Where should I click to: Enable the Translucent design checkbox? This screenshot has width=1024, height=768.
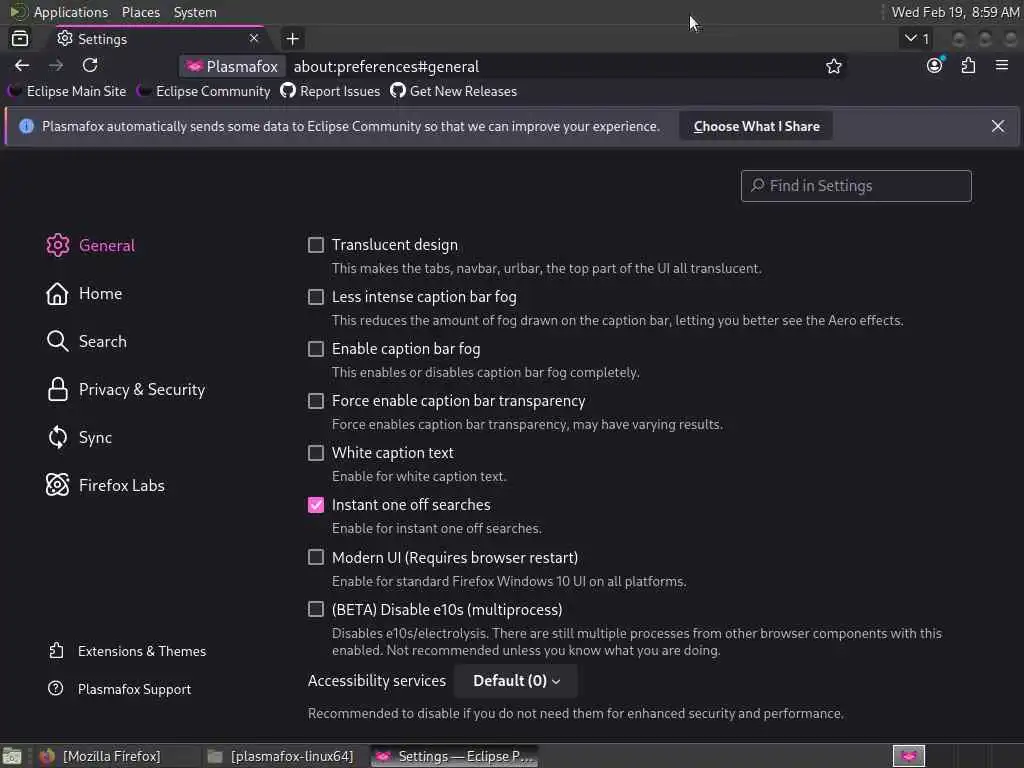pos(316,245)
